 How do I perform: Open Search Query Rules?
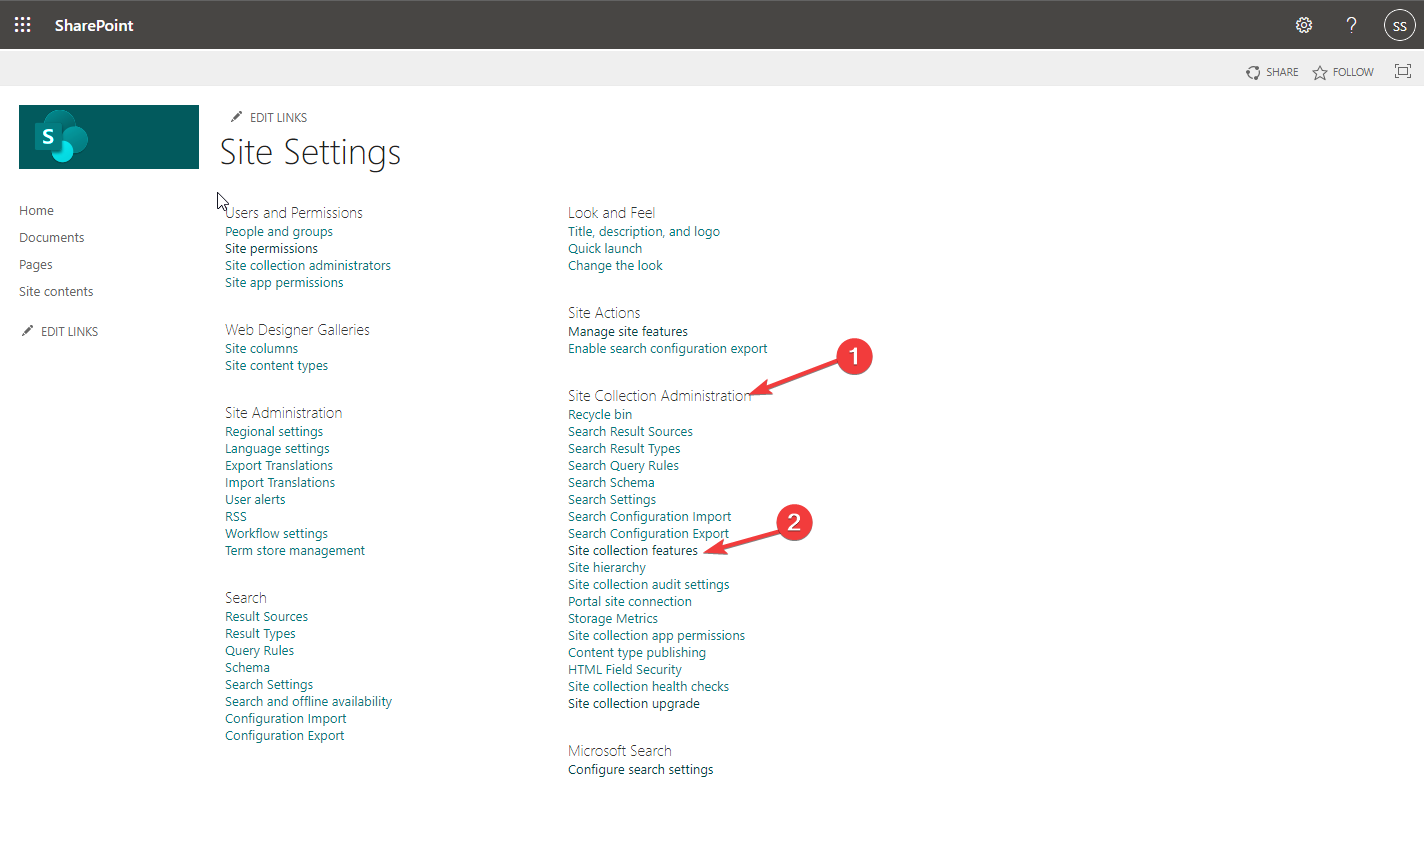(x=623, y=465)
